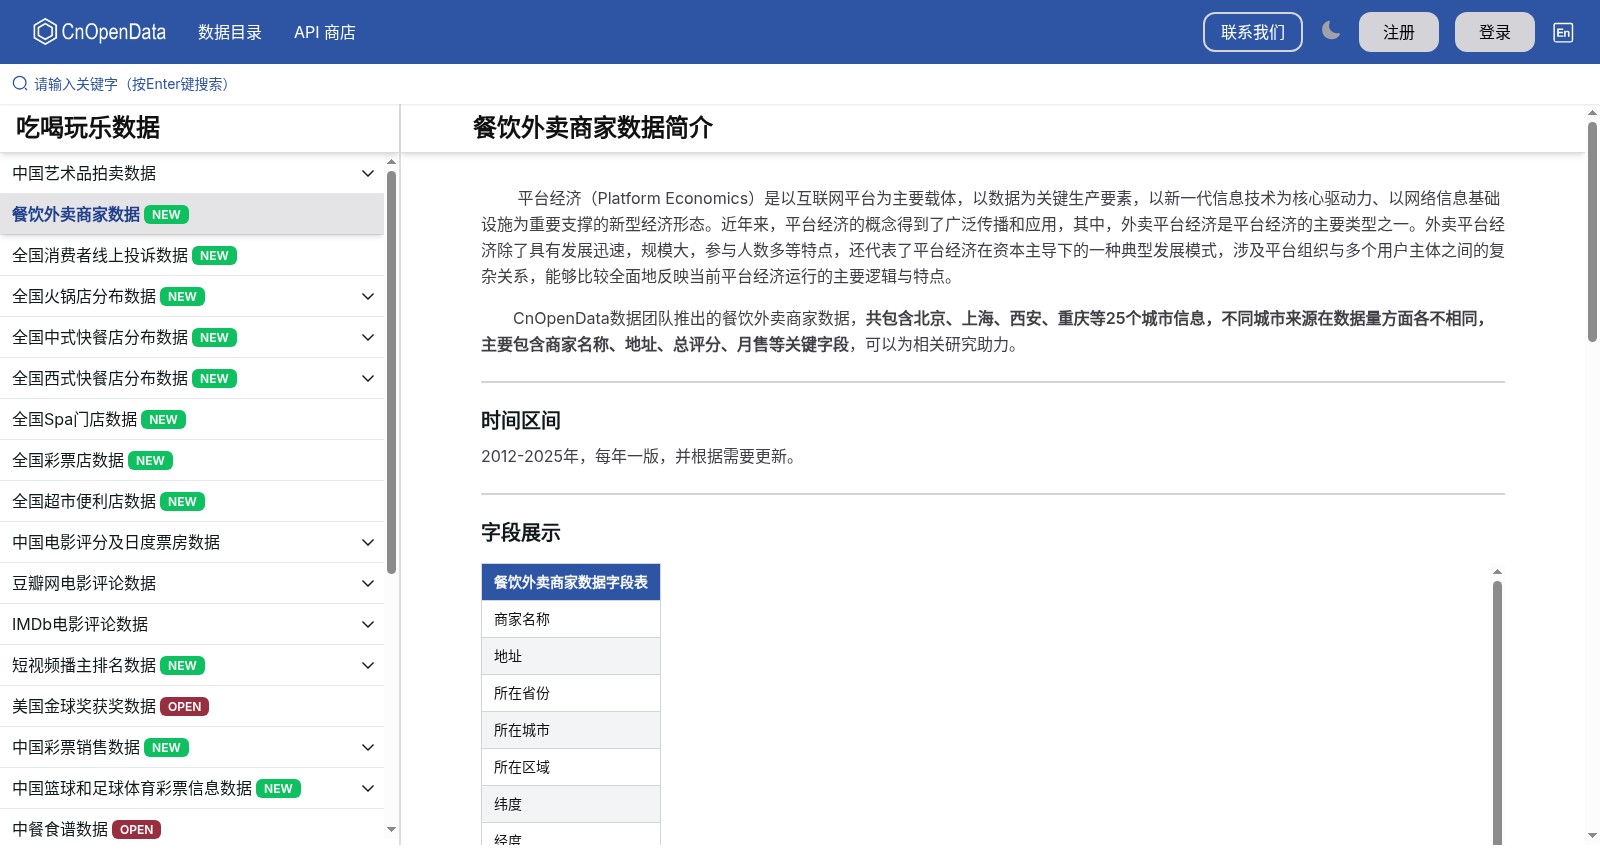
Task: Open the 数据目录 menu
Action: pyautogui.click(x=230, y=32)
